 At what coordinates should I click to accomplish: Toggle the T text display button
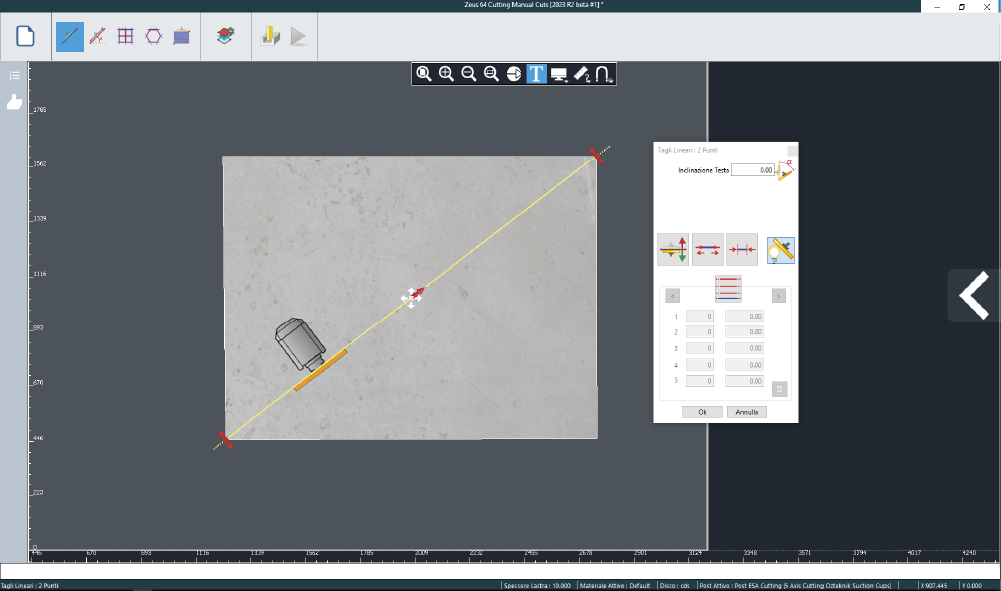536,74
